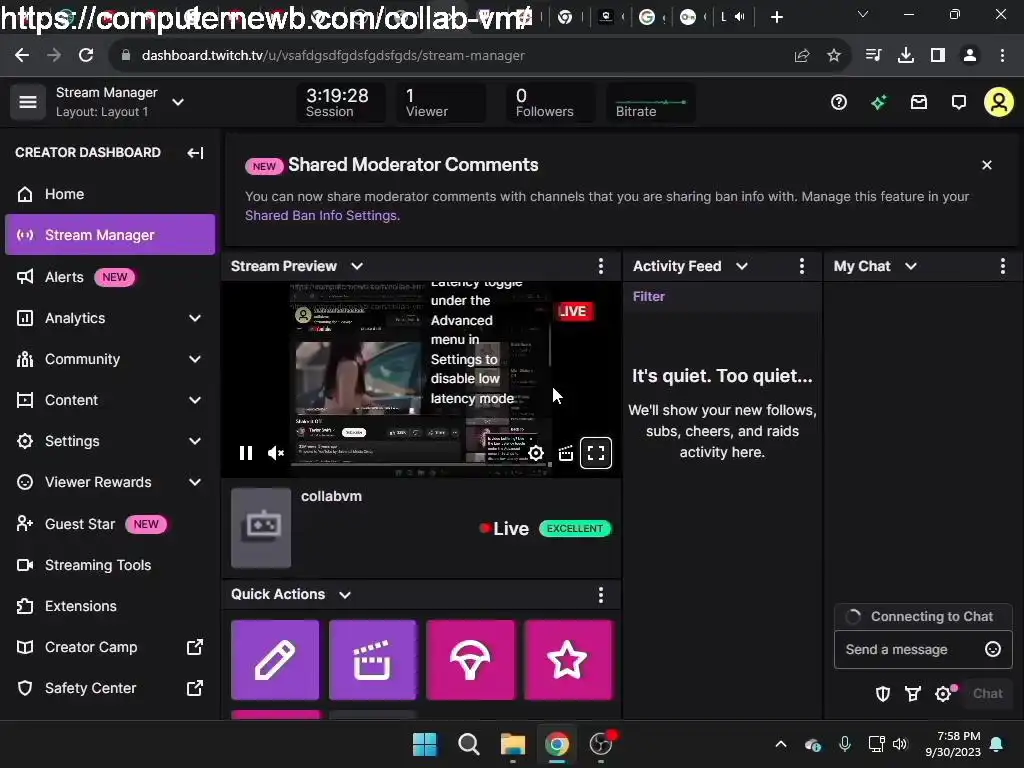Open Activity Feed panel options menu
1024x768 pixels.
click(x=802, y=266)
